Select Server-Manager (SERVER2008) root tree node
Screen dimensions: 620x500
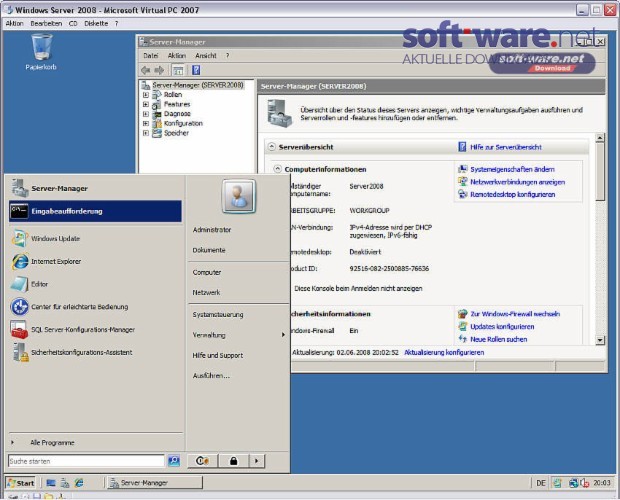point(198,85)
